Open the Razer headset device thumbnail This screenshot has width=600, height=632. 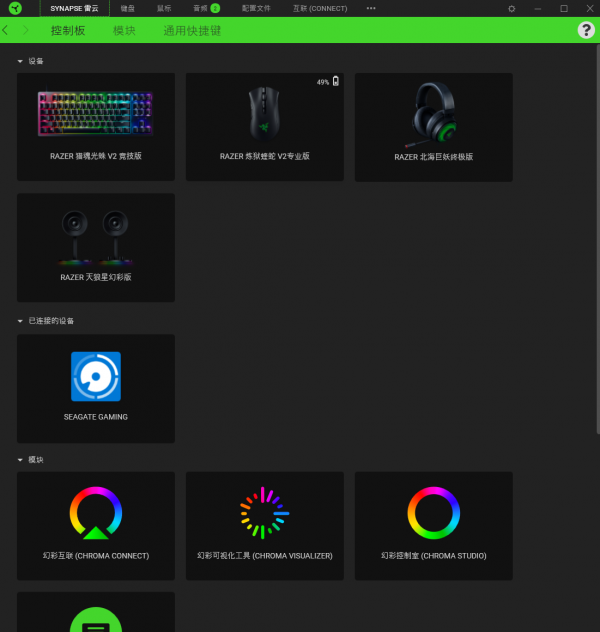[x=433, y=115]
